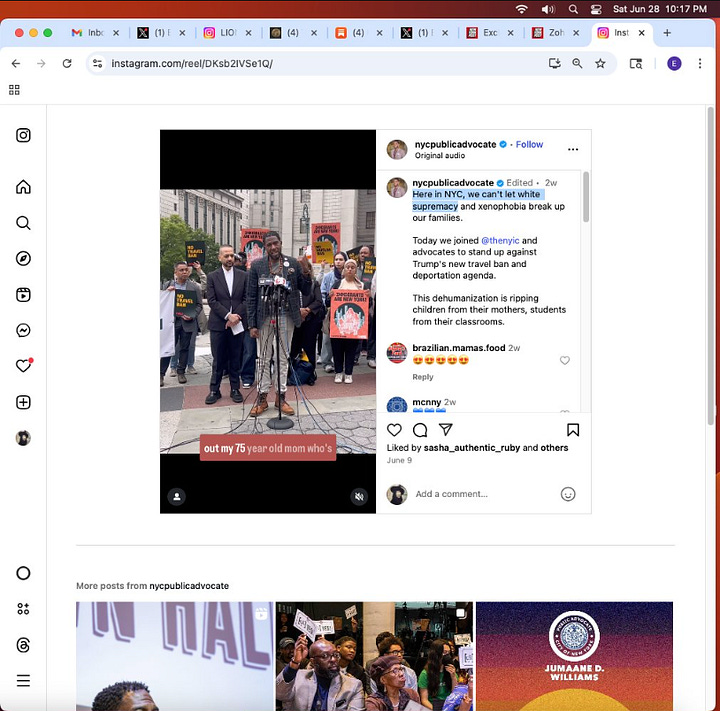This screenshot has height=711, width=720.
Task: Click Follow next to nycpublicadvocate
Action: coord(529,144)
